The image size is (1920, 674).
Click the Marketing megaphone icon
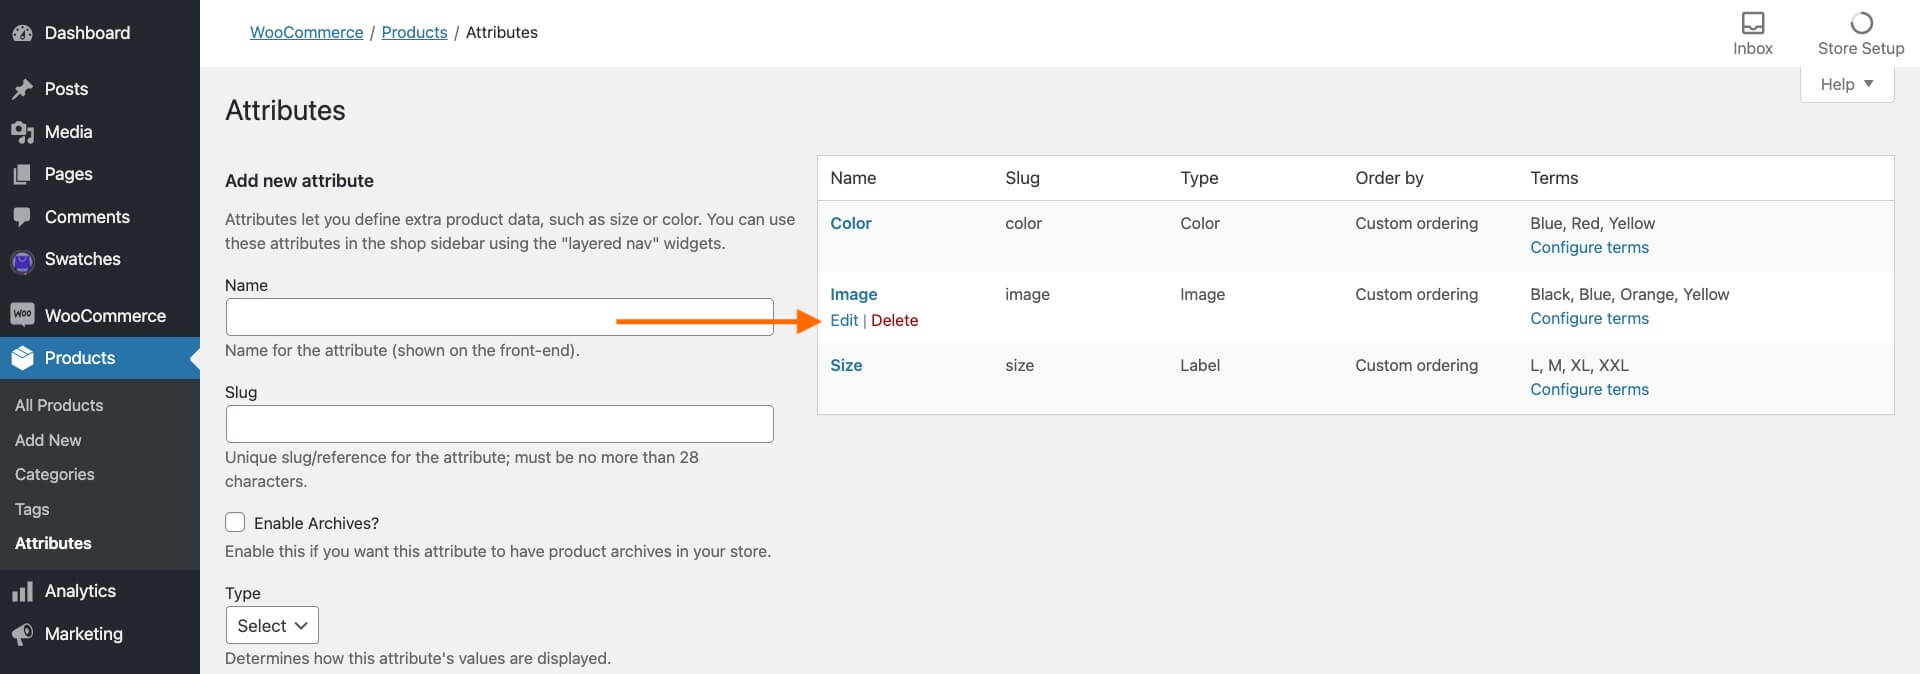coord(22,634)
